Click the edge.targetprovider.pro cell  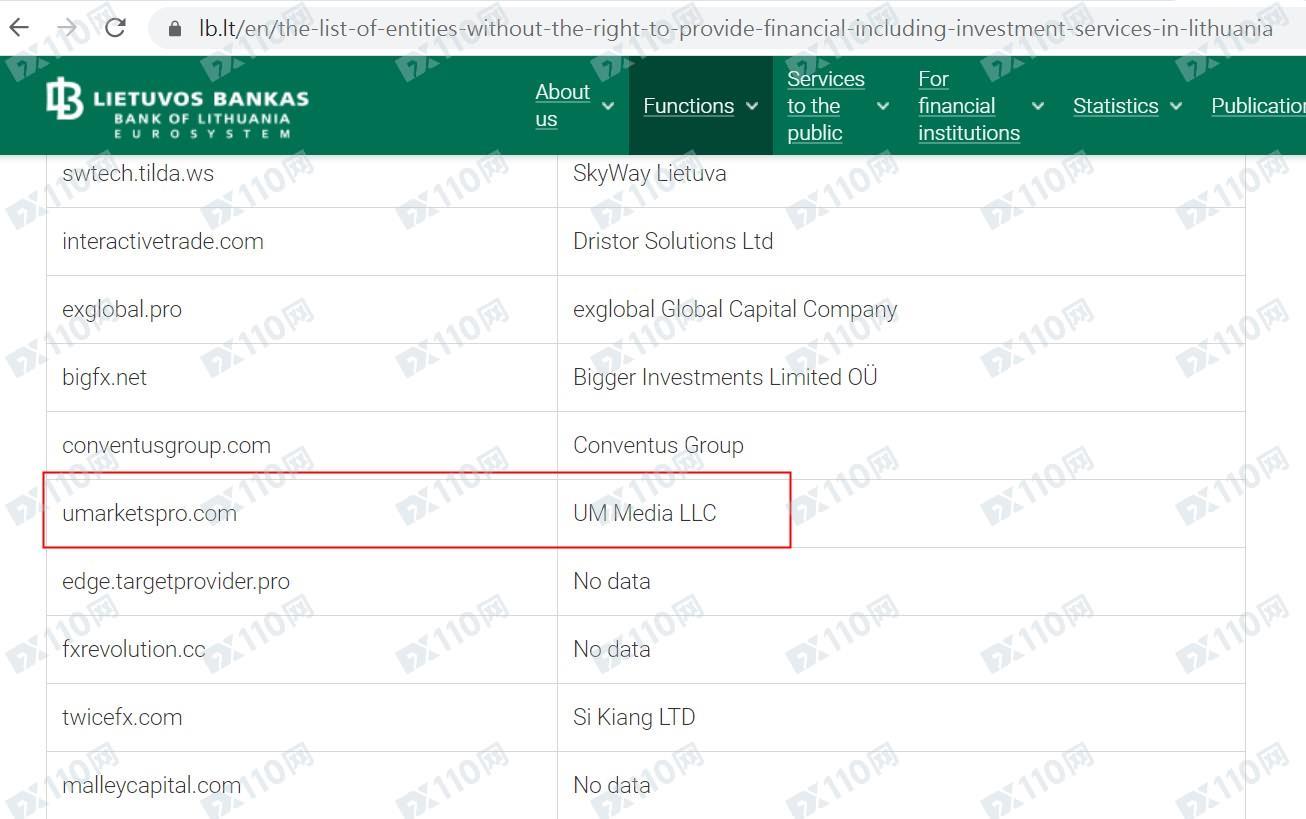pos(302,581)
